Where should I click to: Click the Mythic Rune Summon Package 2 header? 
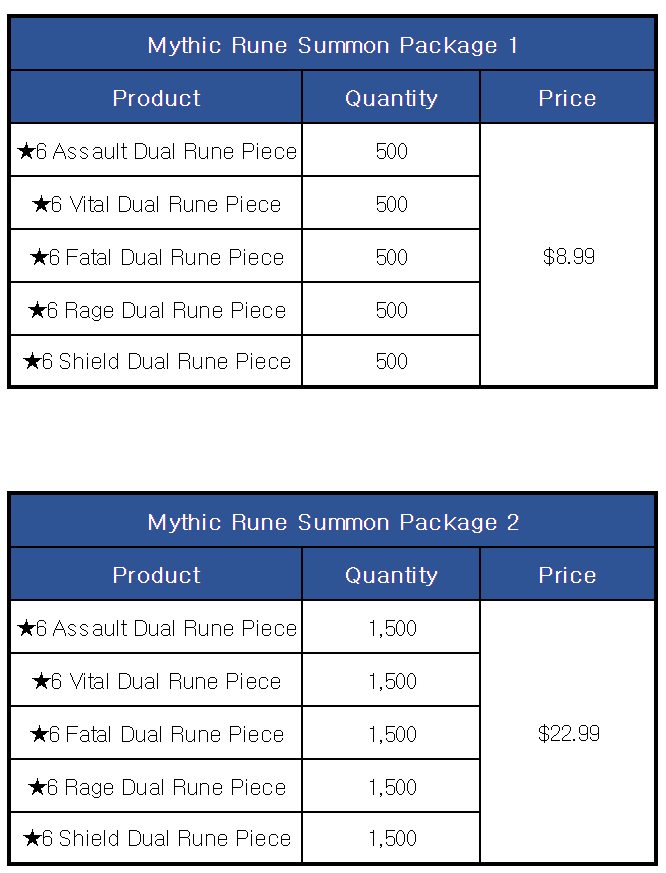click(x=332, y=522)
